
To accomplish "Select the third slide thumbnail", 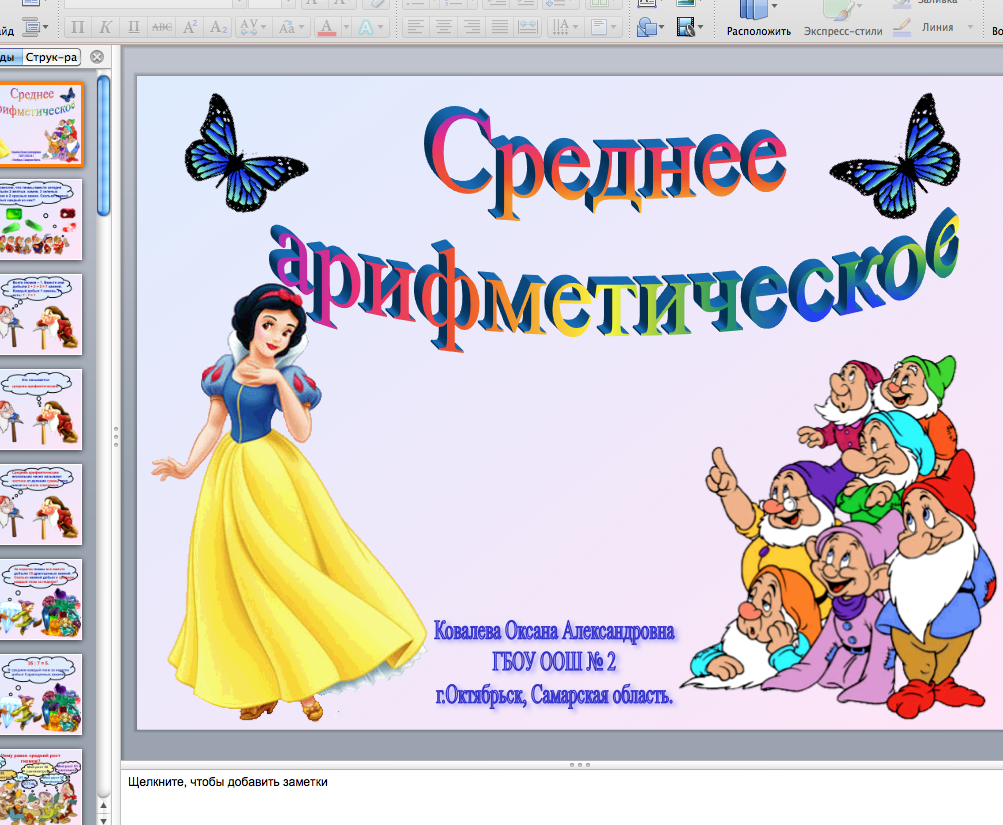I will point(40,314).
